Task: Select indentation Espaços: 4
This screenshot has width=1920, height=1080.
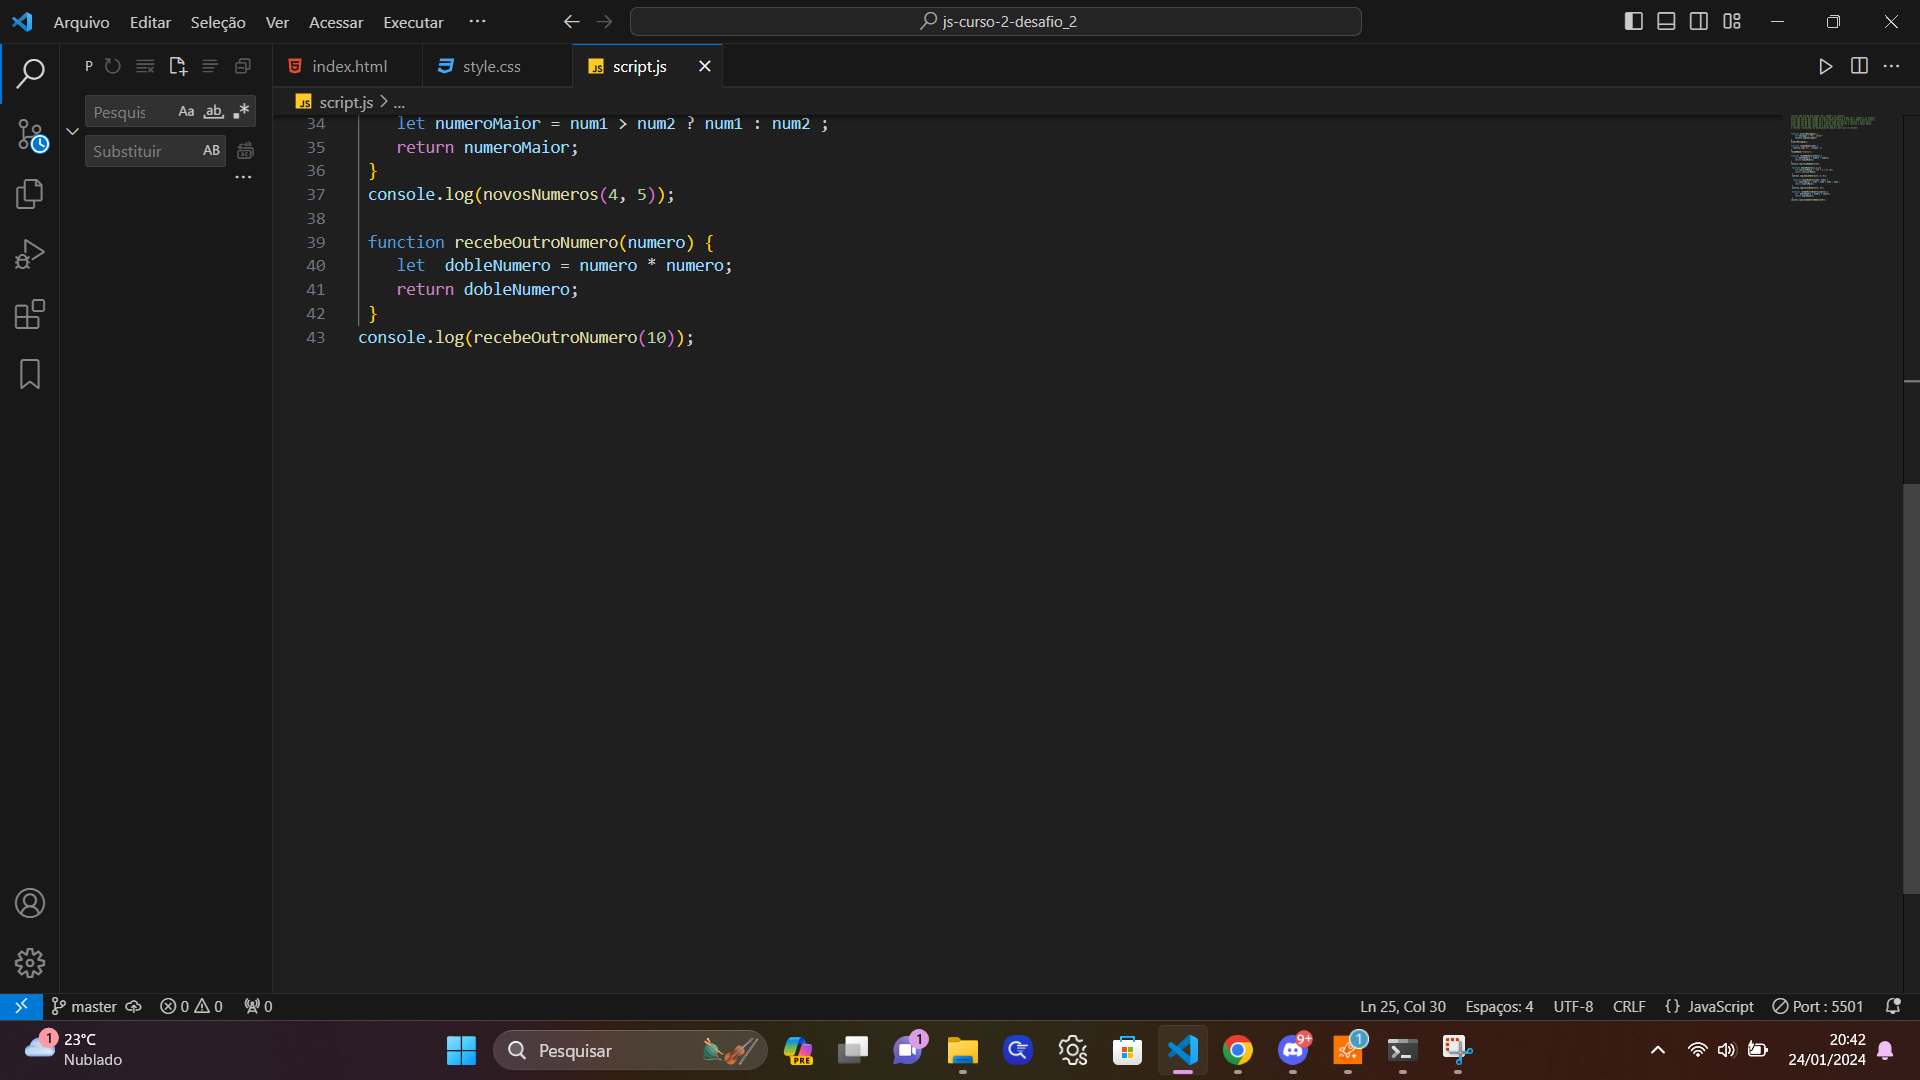Action: tap(1499, 1006)
